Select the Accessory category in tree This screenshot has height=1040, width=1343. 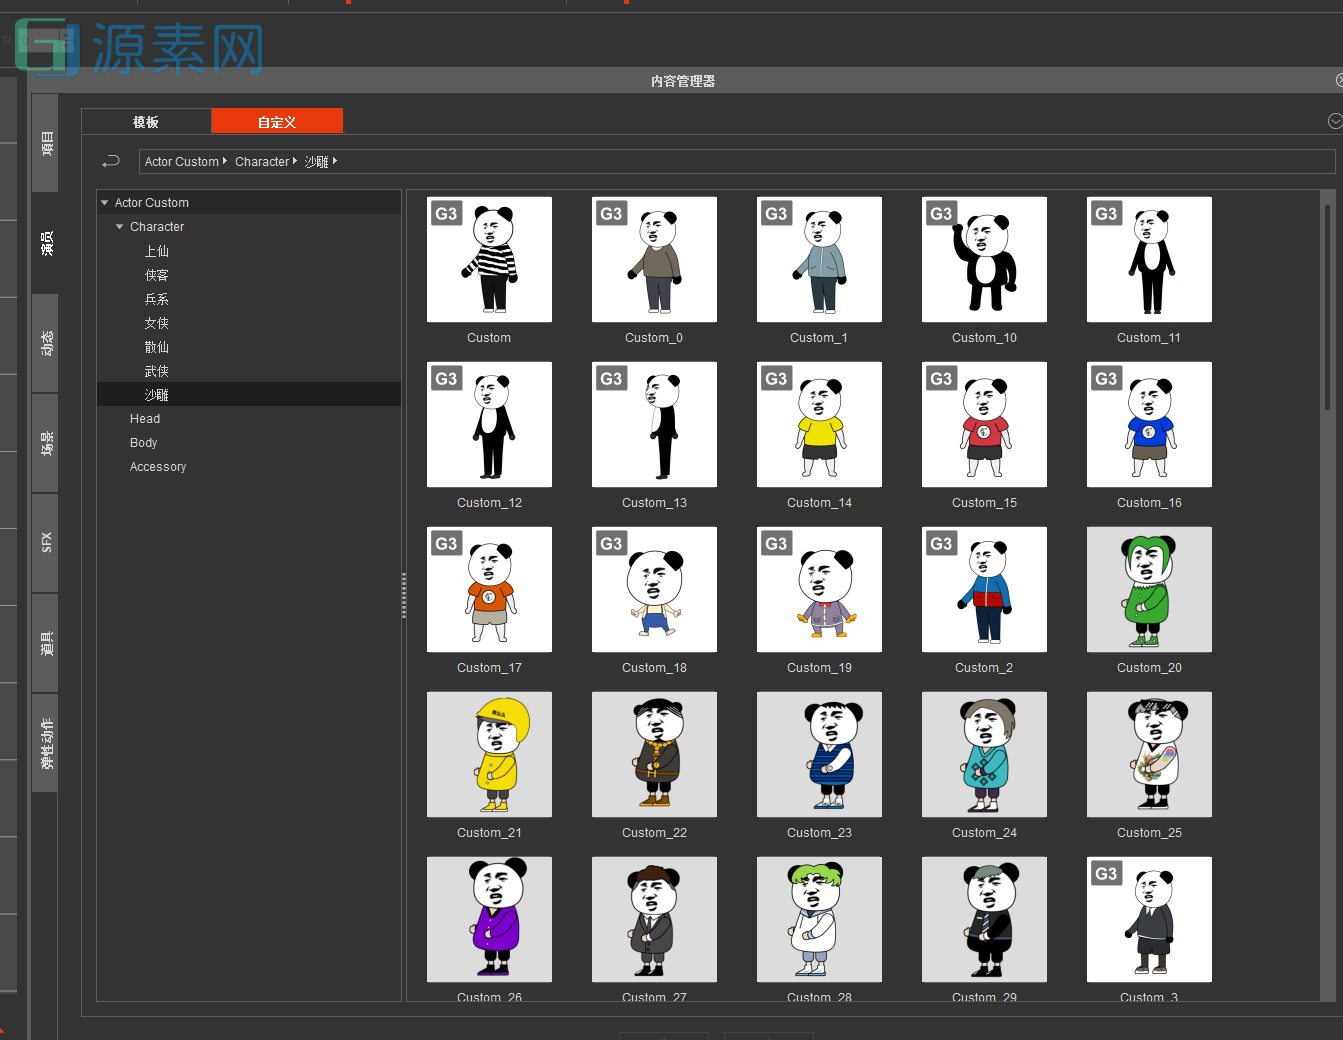click(x=158, y=467)
